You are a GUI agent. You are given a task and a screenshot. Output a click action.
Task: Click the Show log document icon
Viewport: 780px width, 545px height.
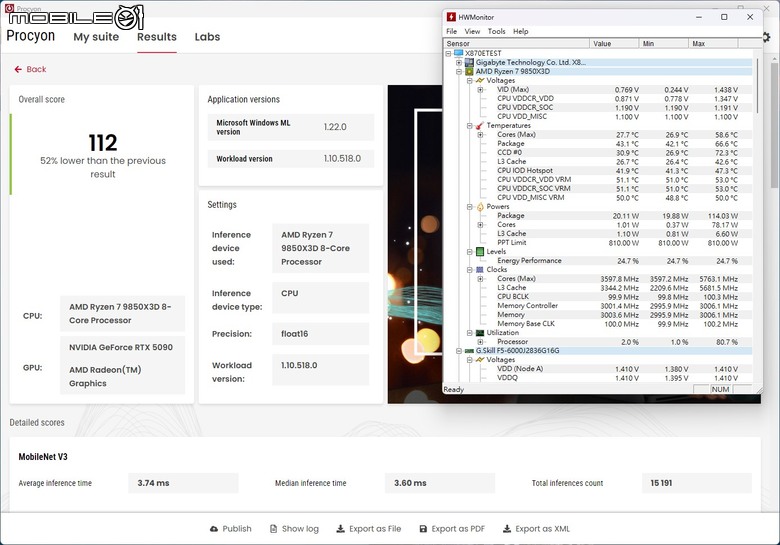(x=273, y=529)
